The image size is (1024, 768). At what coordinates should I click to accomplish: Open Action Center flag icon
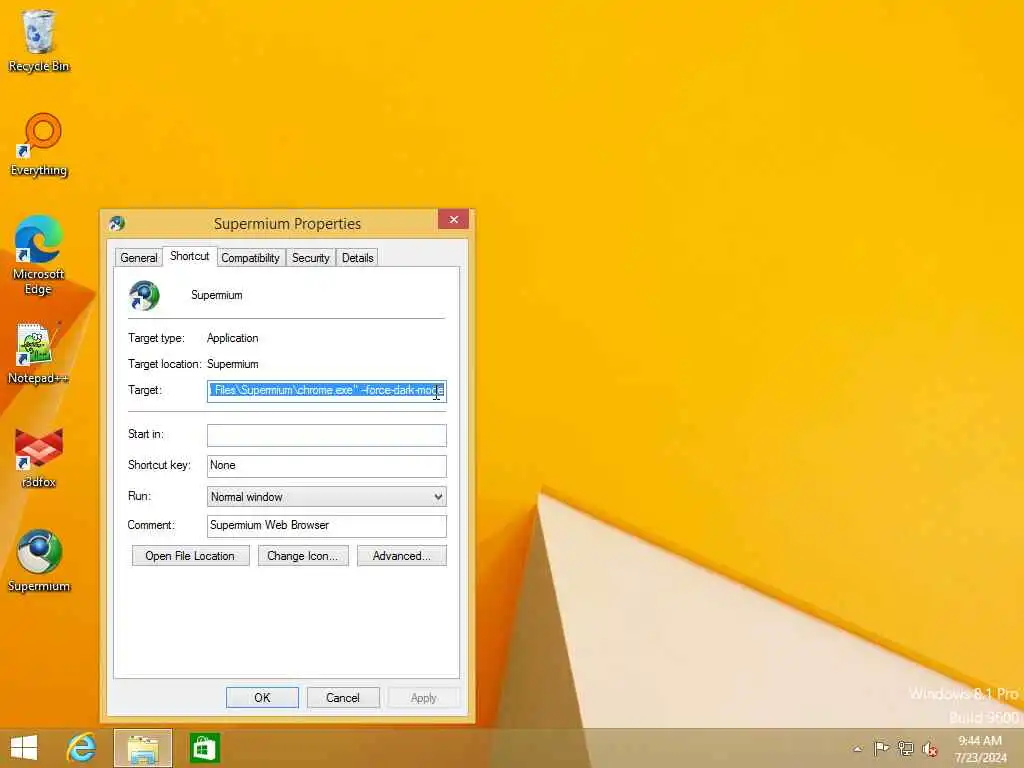[881, 748]
